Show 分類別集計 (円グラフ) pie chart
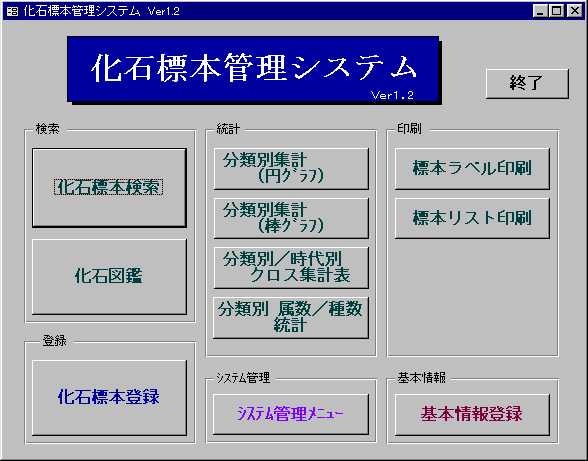This screenshot has height=461, width=588. (x=291, y=168)
